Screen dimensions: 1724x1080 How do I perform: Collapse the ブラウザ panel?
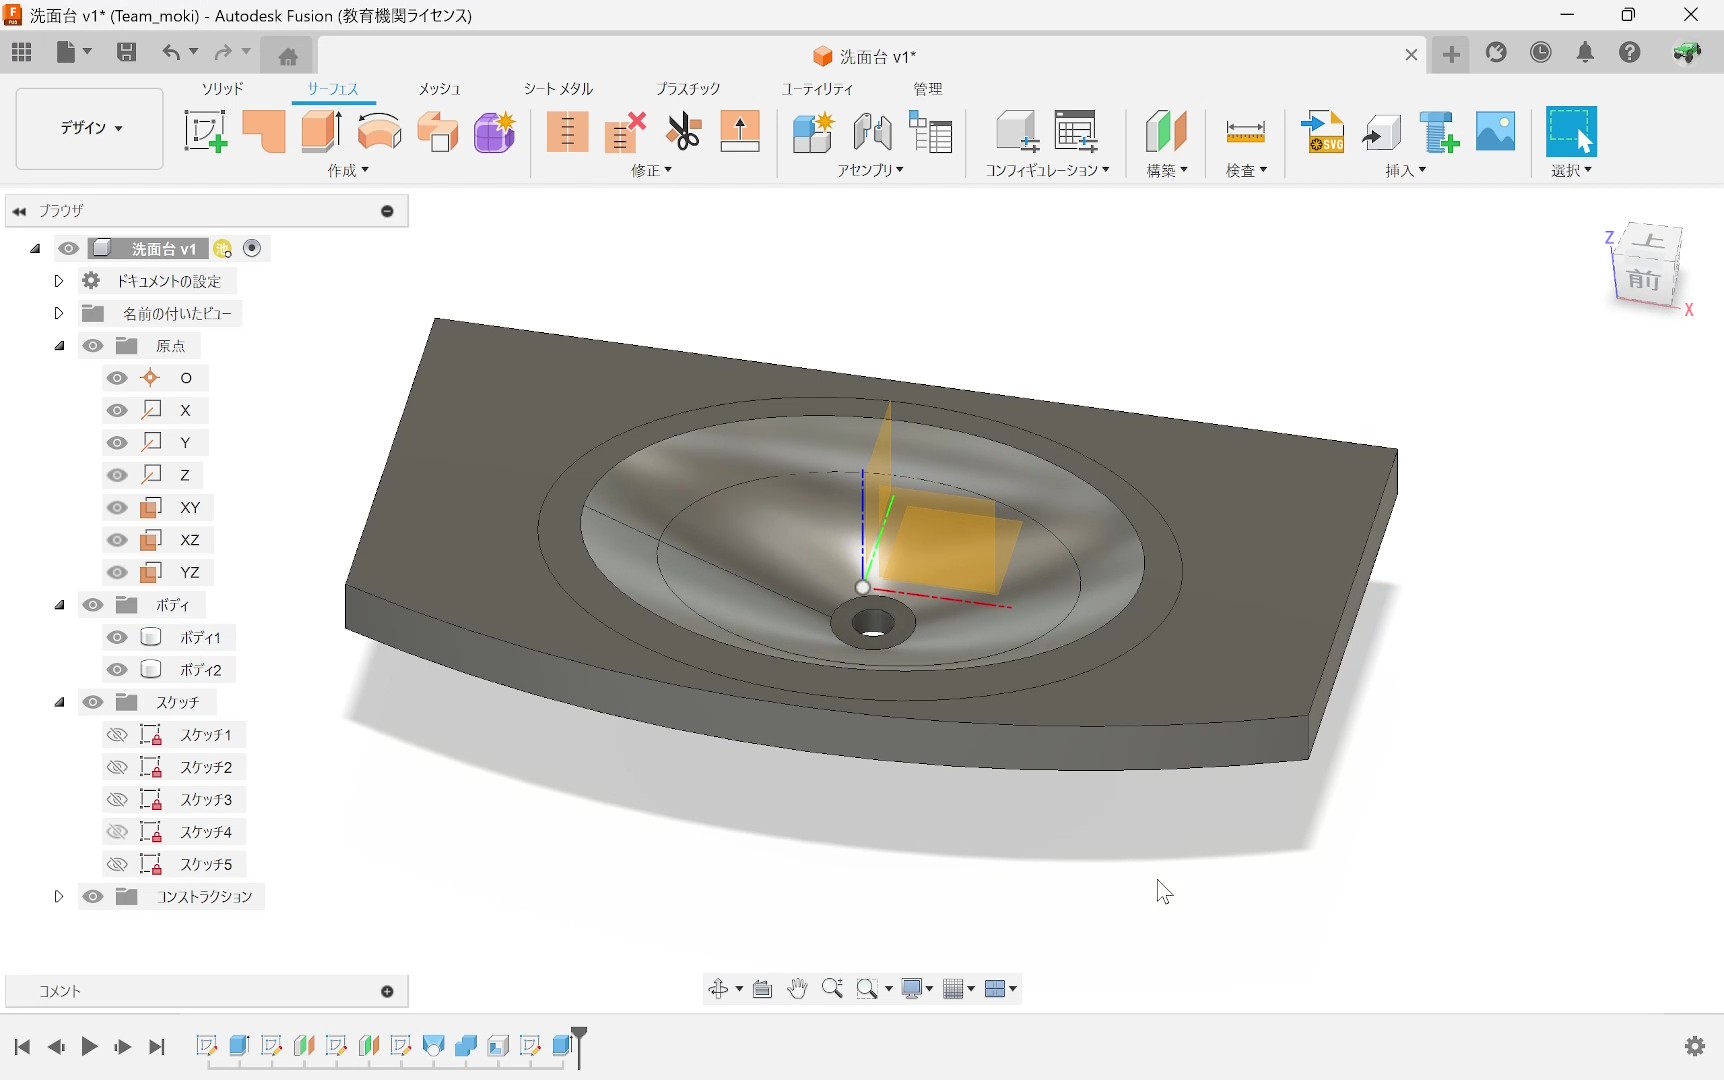19,211
